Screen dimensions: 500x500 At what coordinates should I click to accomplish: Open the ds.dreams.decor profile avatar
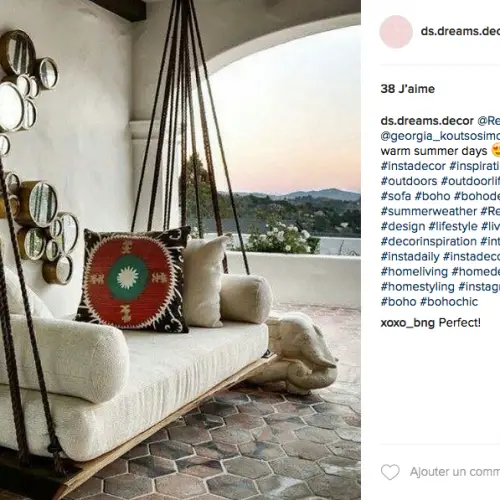(x=396, y=32)
